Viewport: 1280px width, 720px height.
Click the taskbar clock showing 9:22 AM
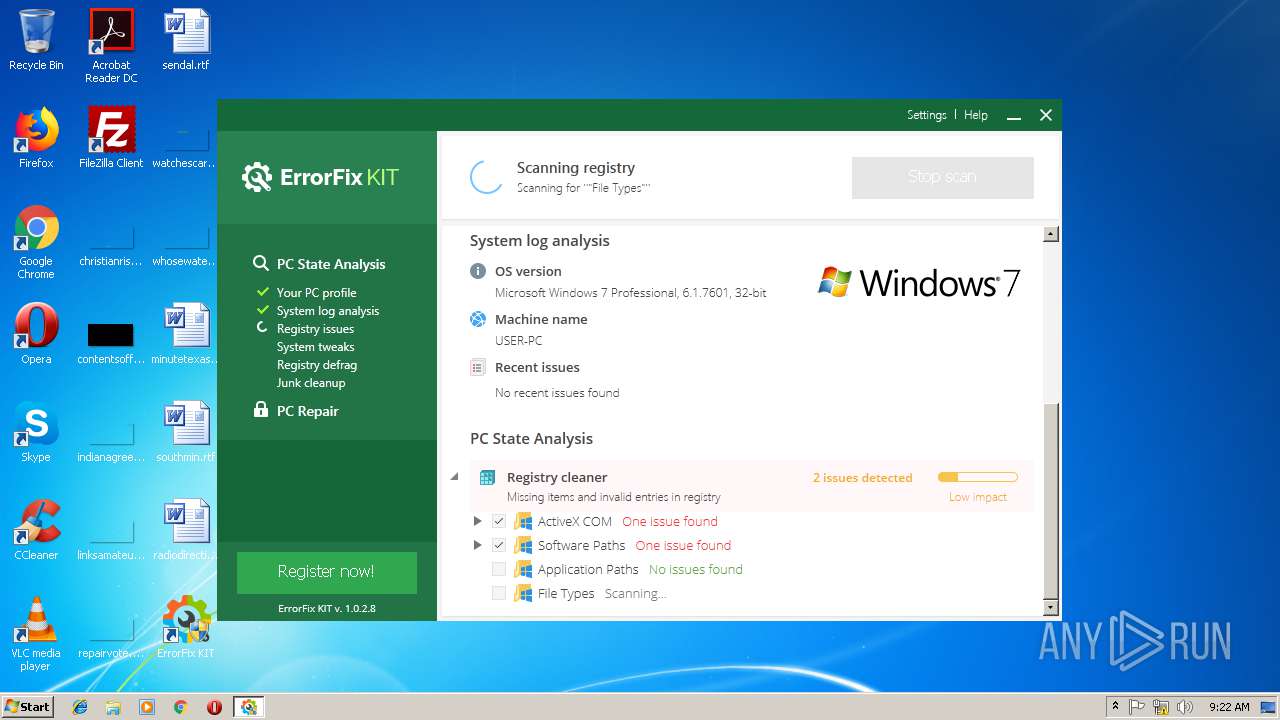click(x=1229, y=707)
